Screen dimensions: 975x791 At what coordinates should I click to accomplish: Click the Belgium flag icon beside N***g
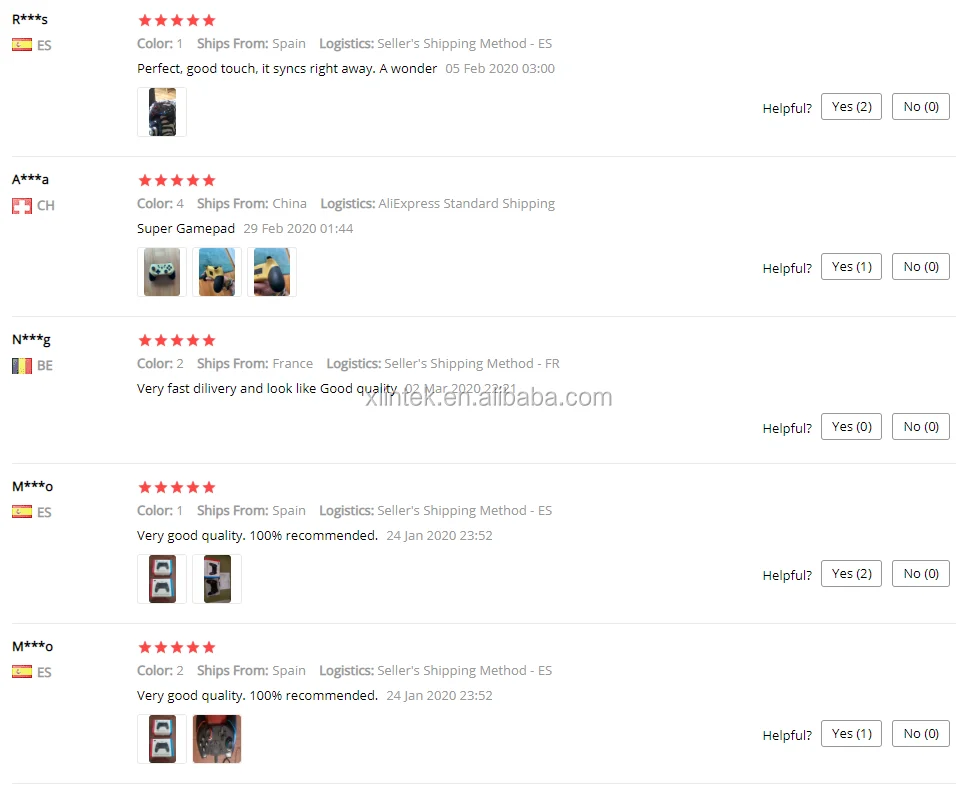click(x=22, y=366)
